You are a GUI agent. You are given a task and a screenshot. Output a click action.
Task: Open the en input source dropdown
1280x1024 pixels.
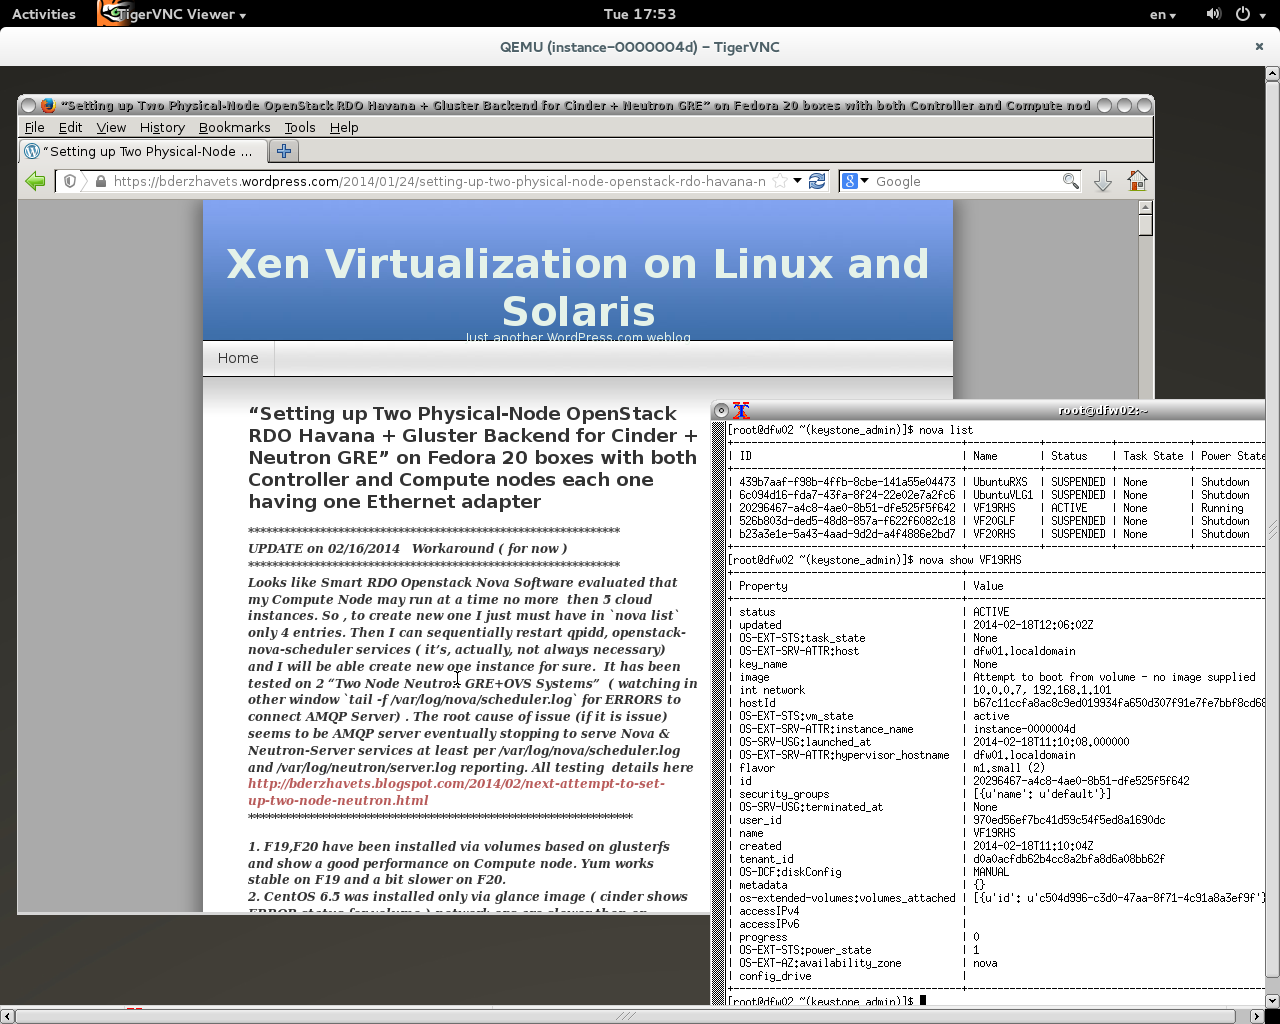[x=1162, y=14]
